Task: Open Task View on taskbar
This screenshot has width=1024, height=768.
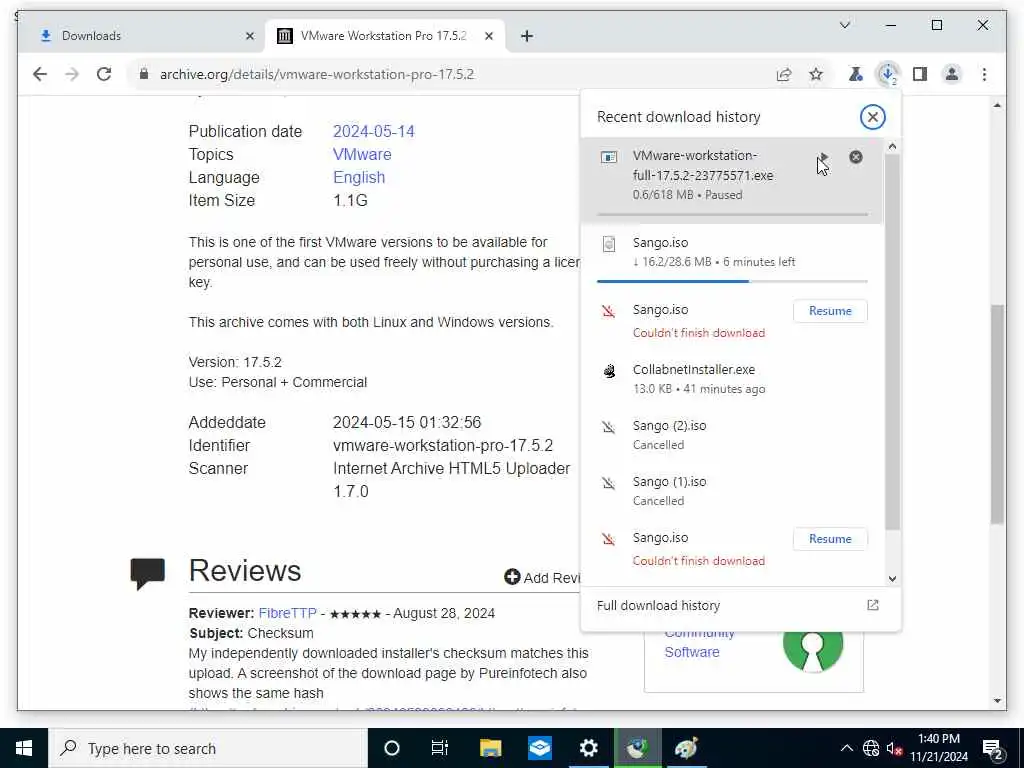Action: (440, 748)
